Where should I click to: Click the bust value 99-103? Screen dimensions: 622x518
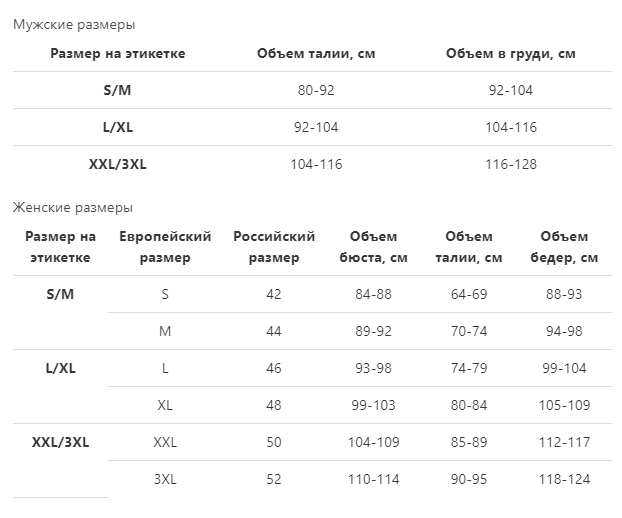coord(373,405)
